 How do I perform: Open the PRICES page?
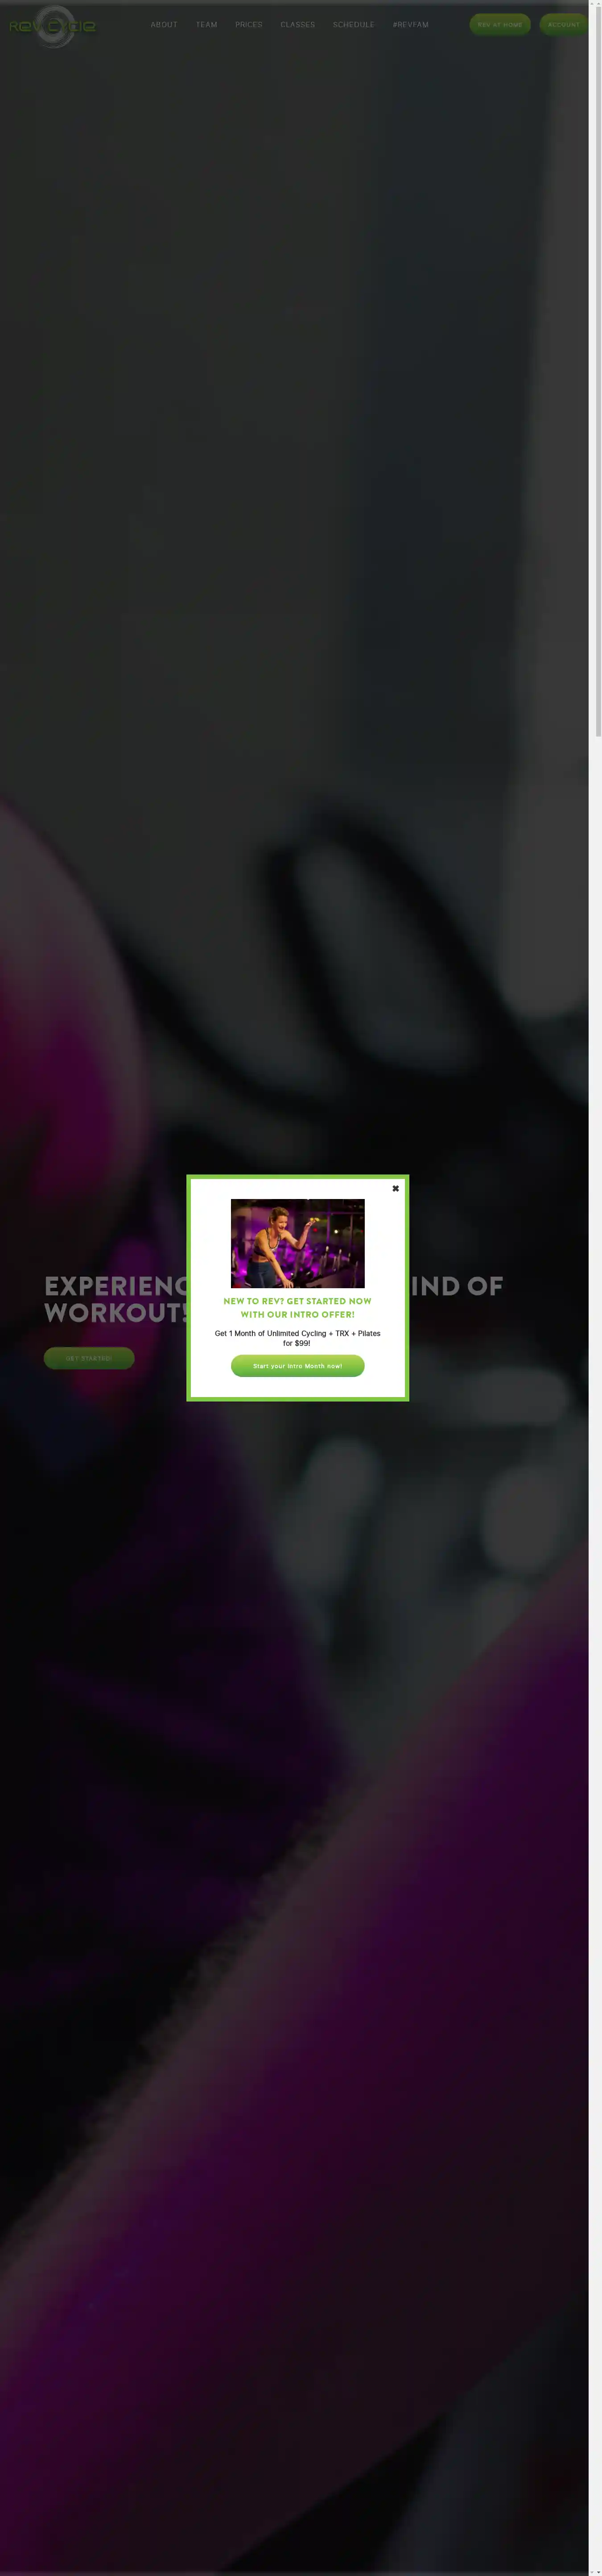(249, 25)
